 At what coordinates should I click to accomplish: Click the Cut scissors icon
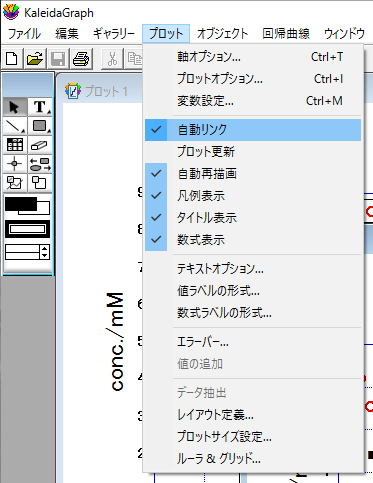112,59
